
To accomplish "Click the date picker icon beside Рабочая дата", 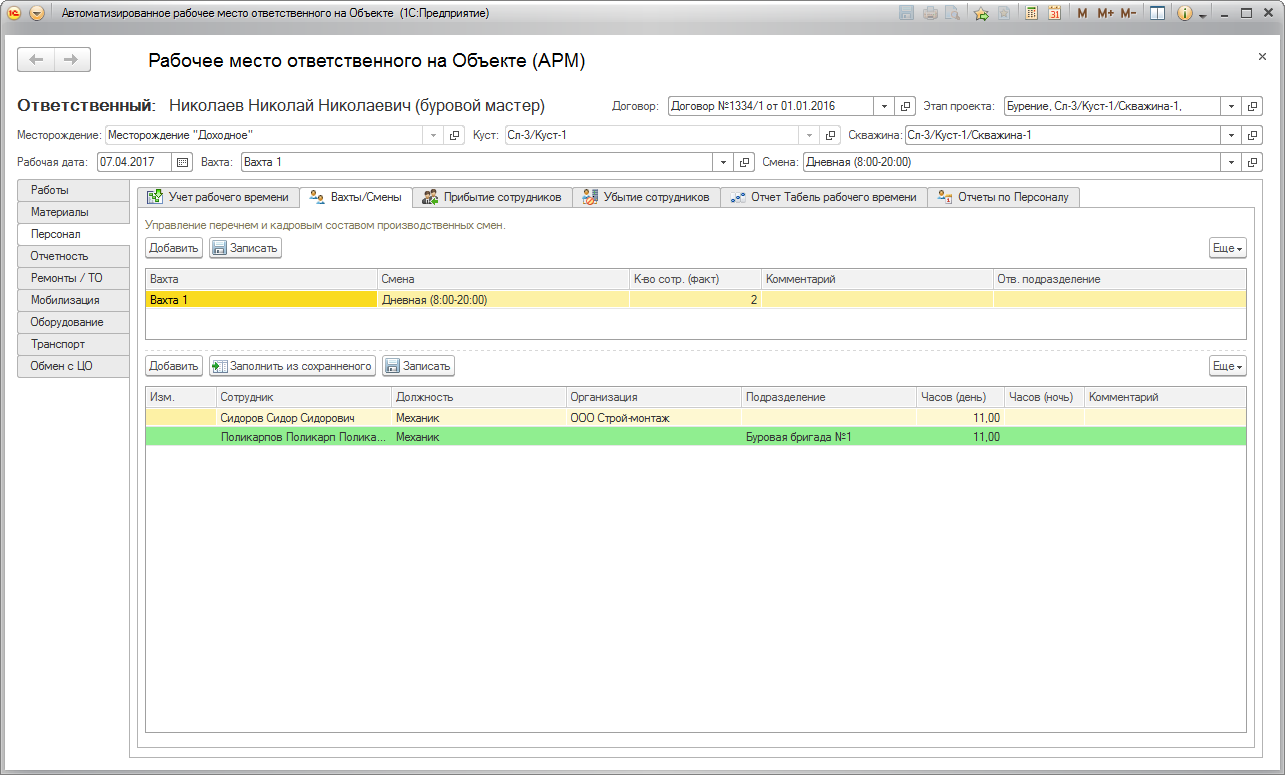I will tap(182, 162).
